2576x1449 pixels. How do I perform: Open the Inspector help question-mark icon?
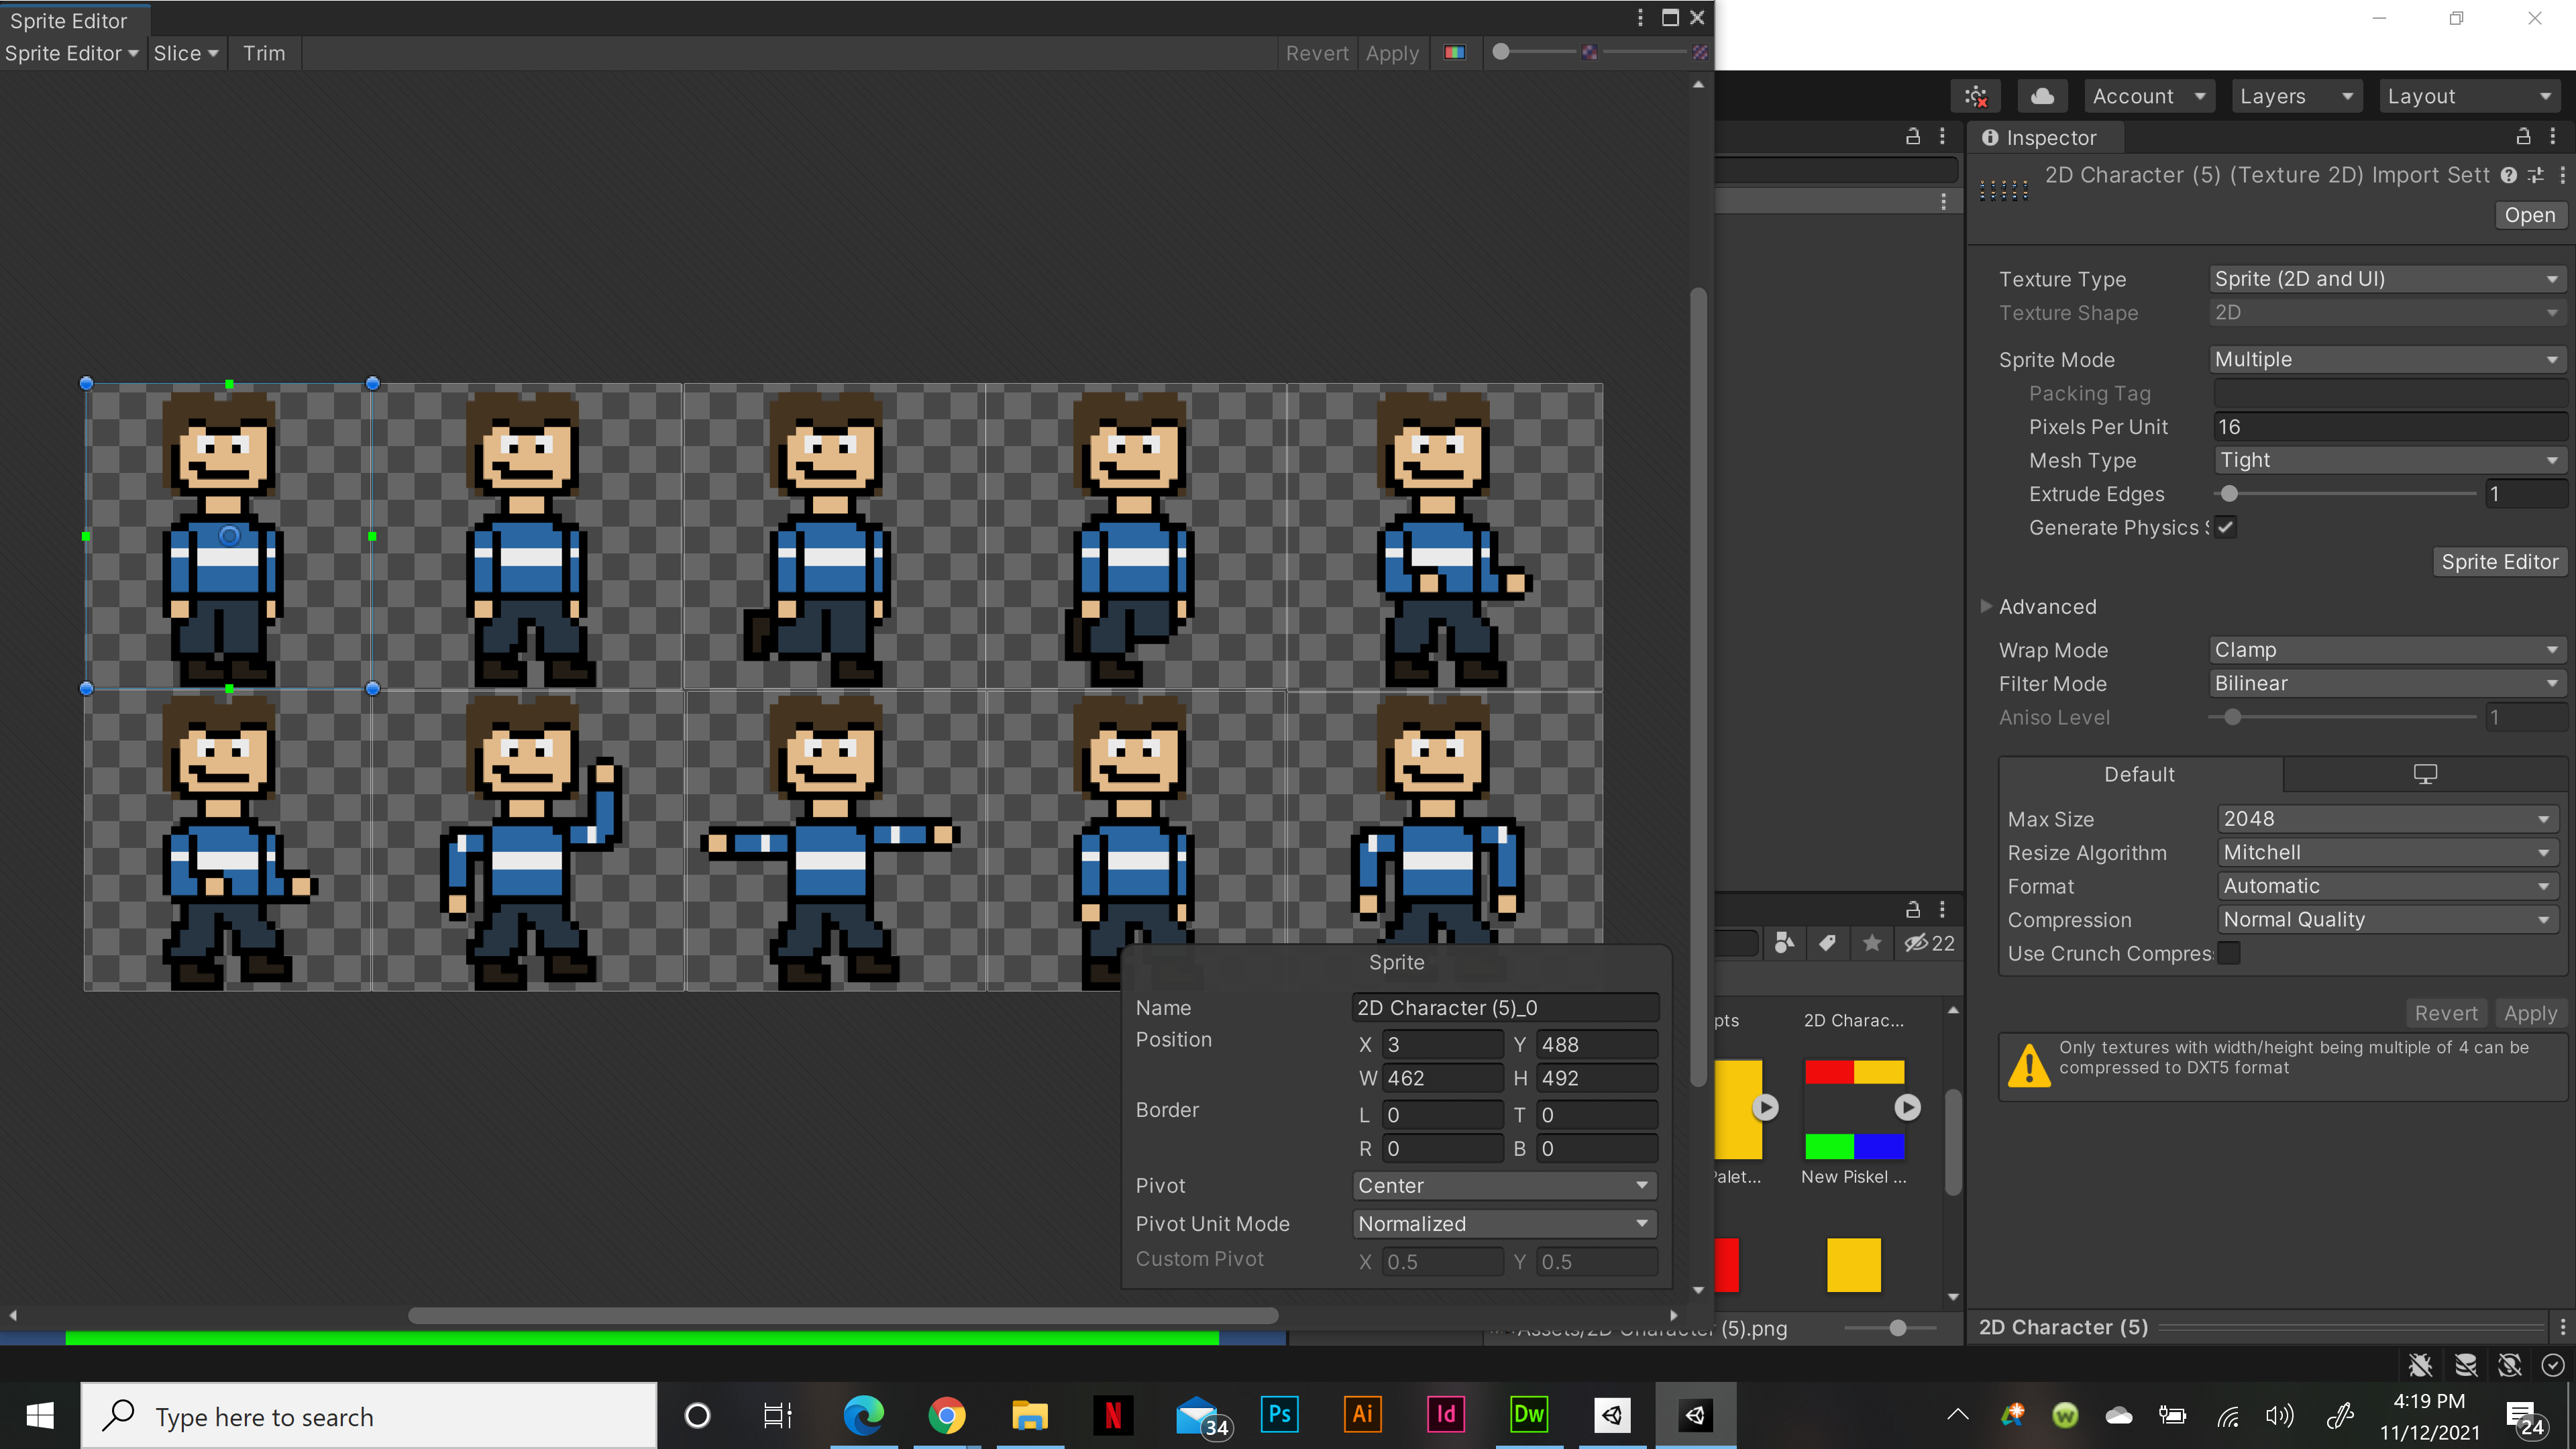2509,175
